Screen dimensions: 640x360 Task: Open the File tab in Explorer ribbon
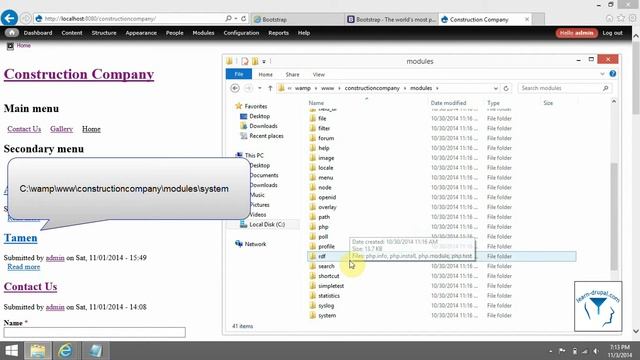click(239, 74)
